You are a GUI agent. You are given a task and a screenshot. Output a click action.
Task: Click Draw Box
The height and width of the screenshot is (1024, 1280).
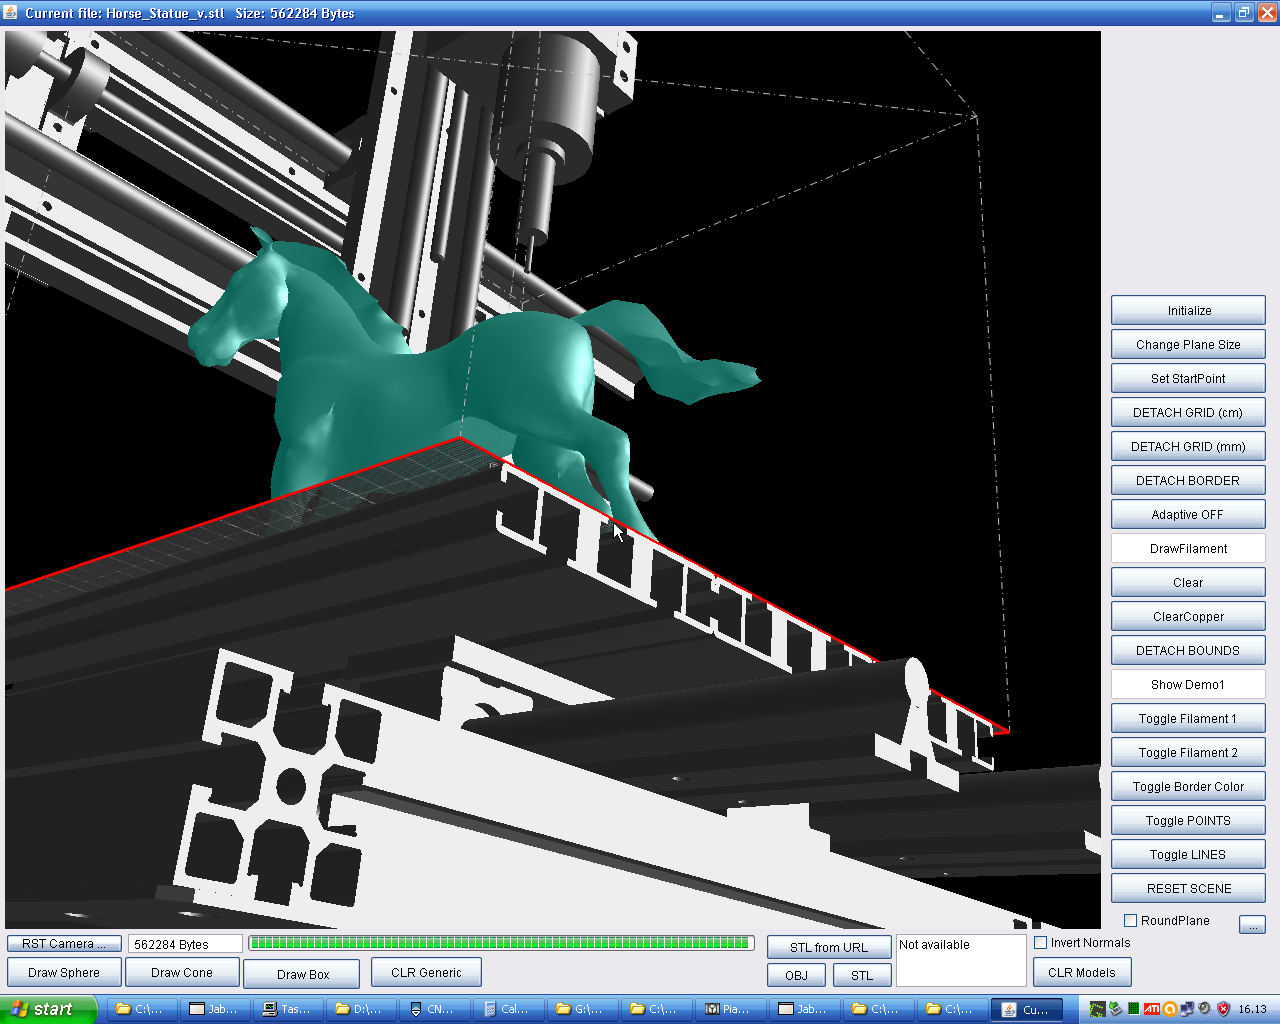(302, 975)
